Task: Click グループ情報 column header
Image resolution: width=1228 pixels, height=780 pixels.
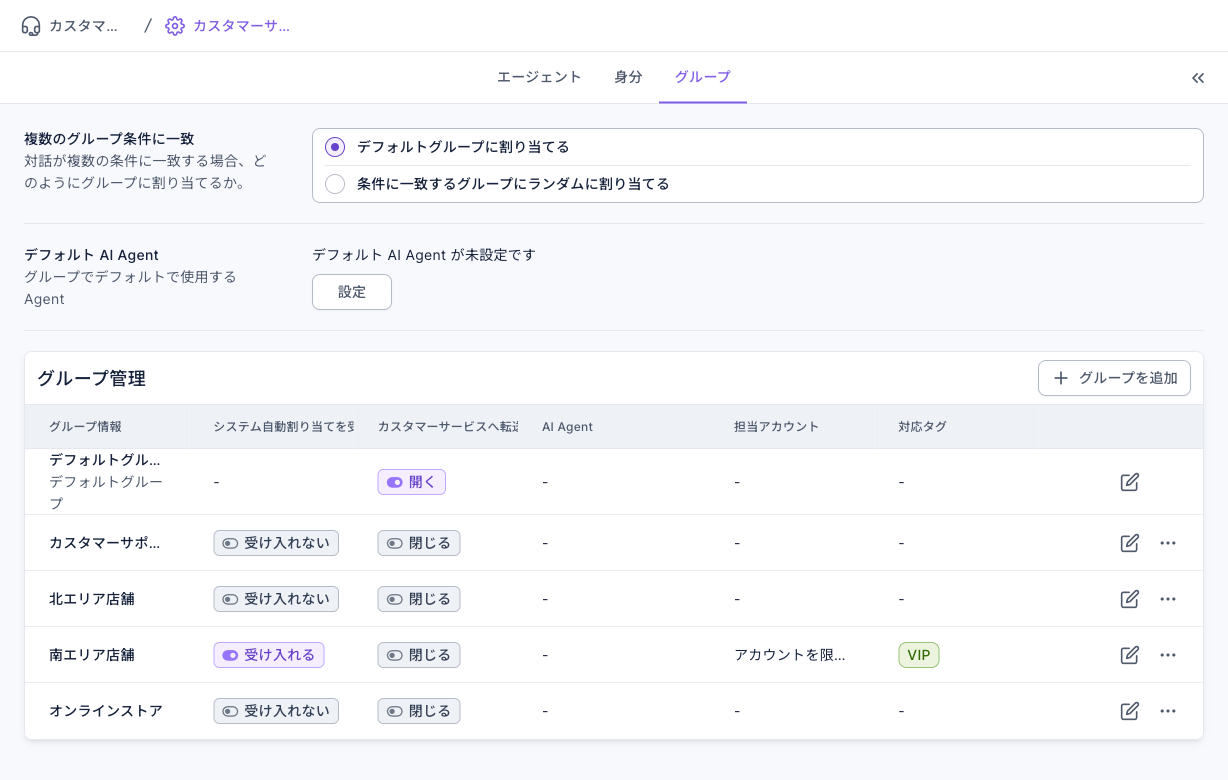Action: pyautogui.click(x=85, y=426)
